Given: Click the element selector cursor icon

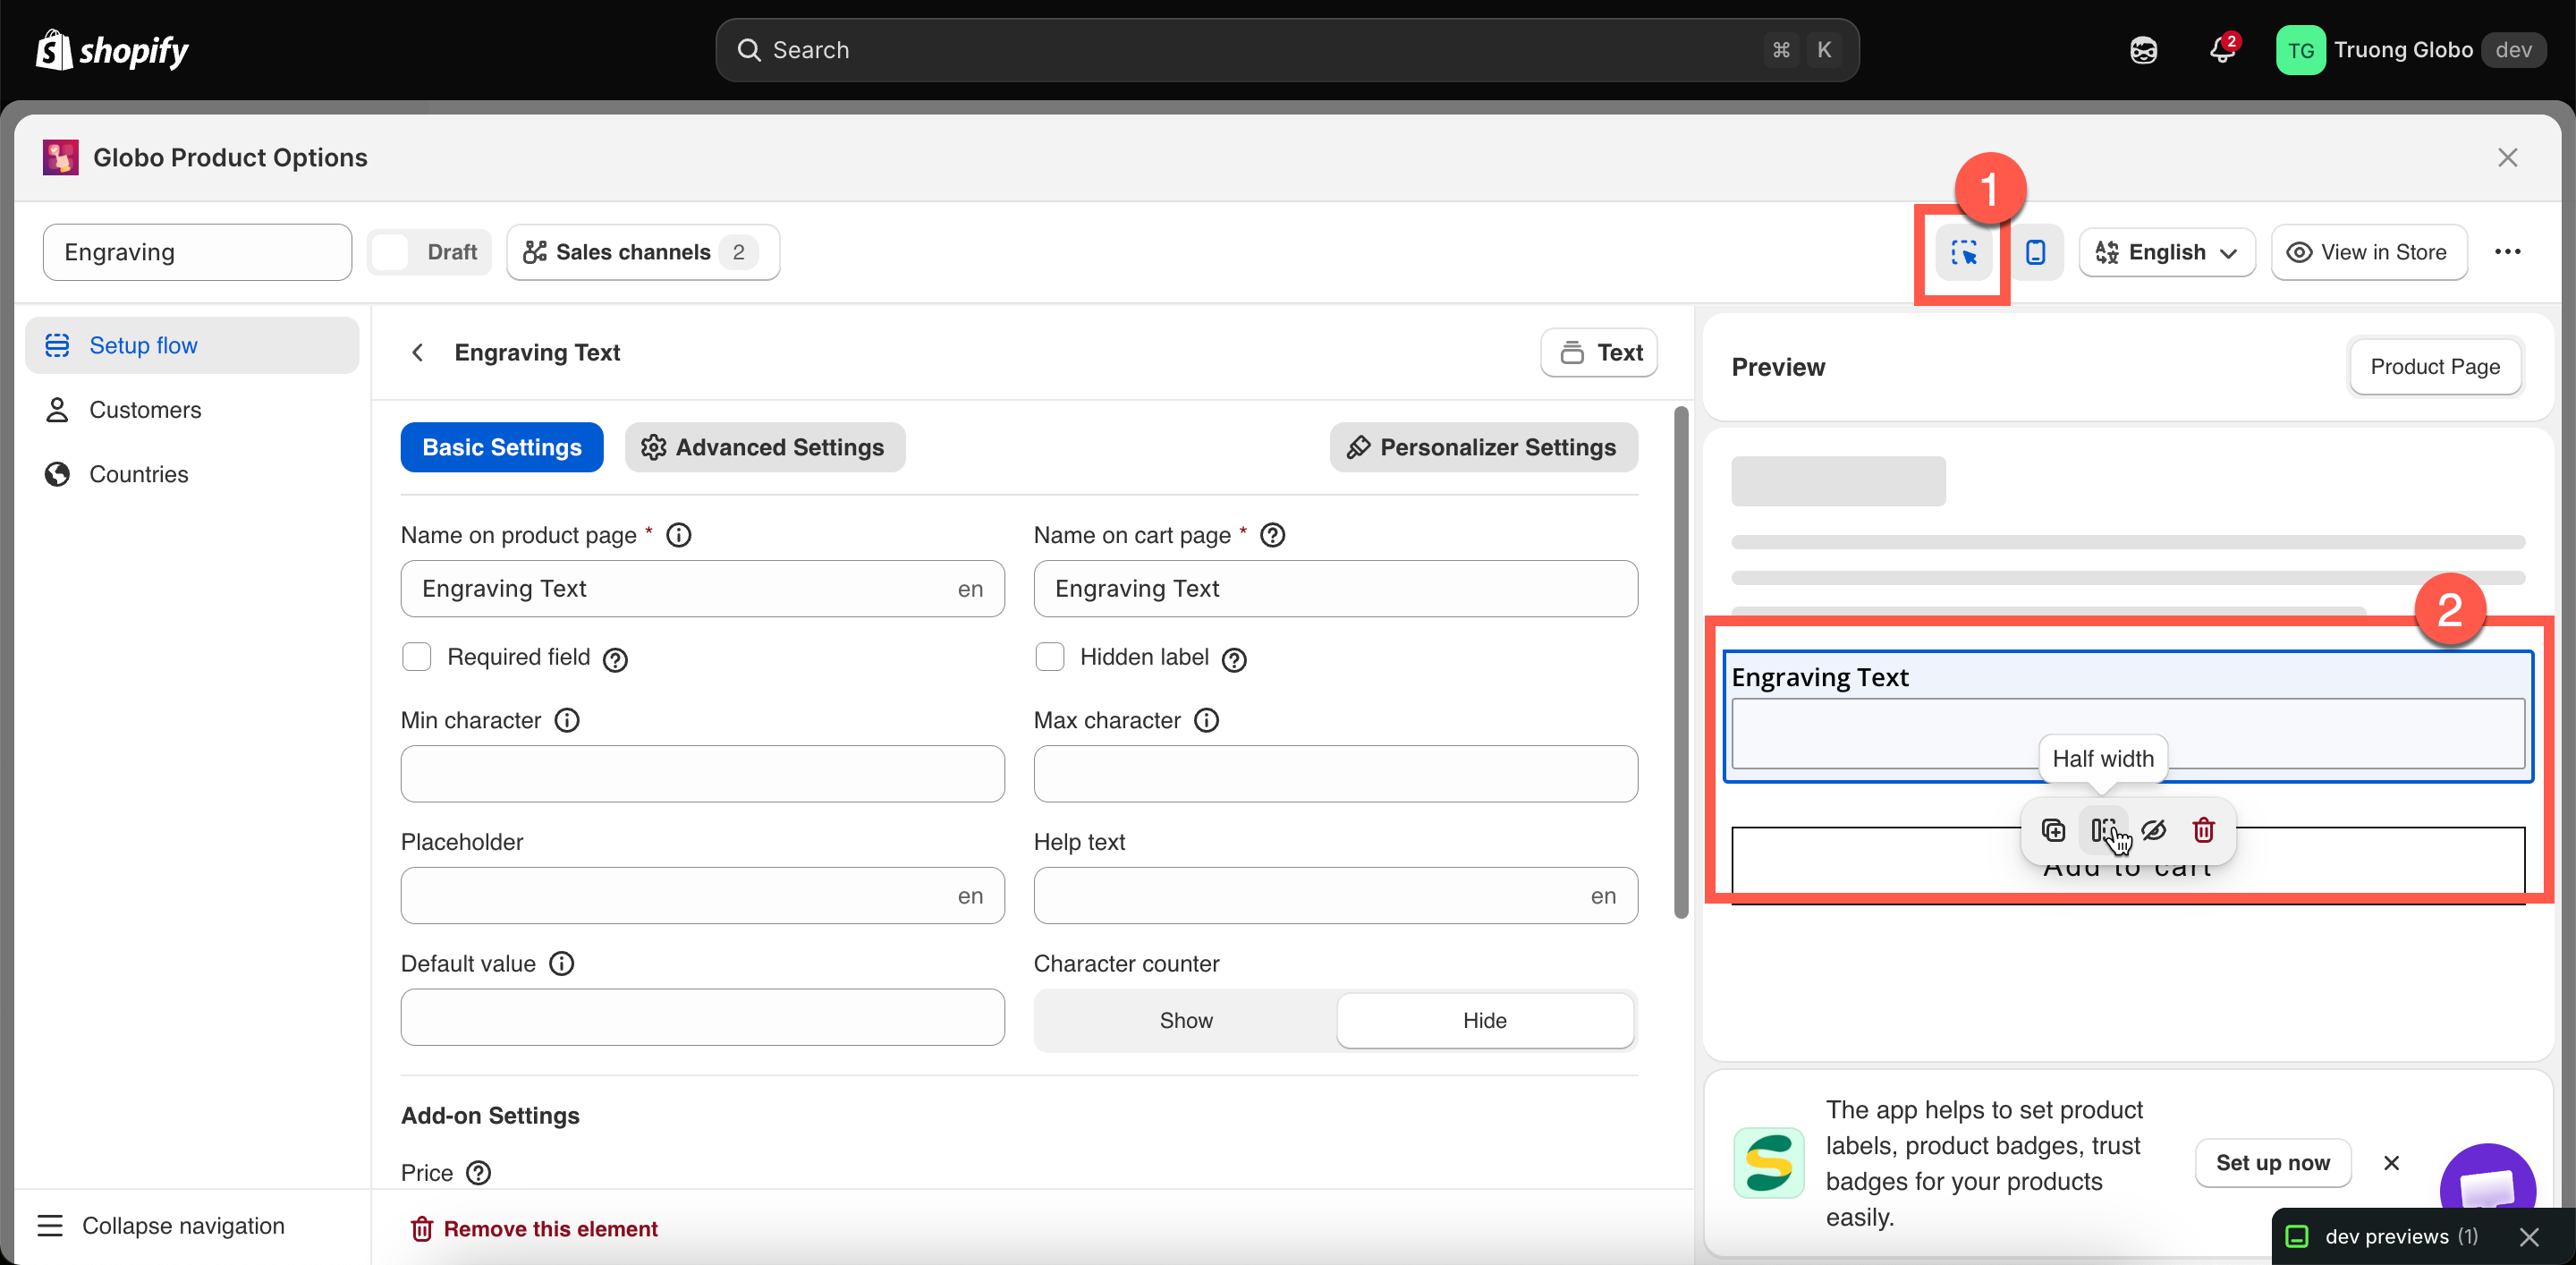Looking at the screenshot, I should pos(1963,252).
